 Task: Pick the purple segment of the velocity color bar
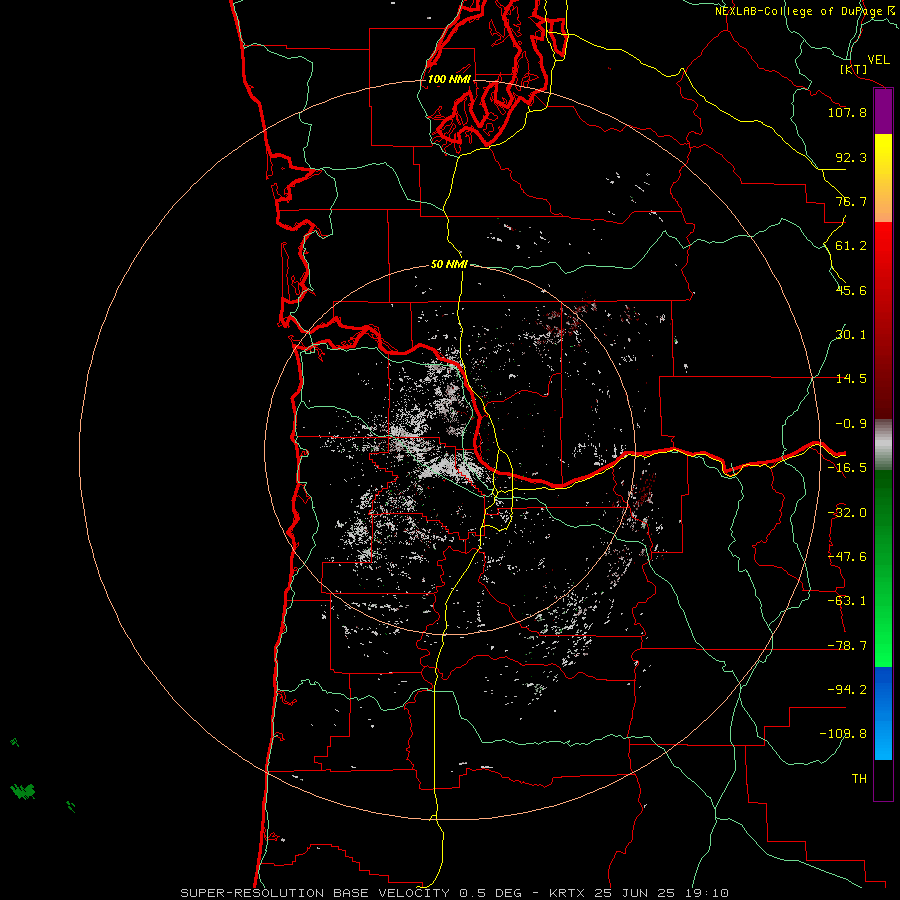(x=883, y=112)
